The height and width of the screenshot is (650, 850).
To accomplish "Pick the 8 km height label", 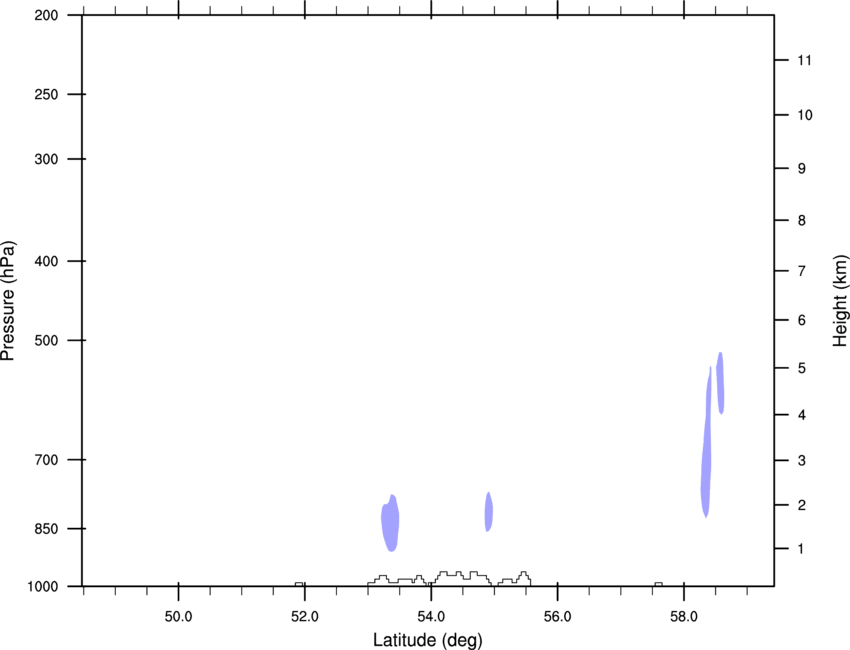I will (x=802, y=221).
